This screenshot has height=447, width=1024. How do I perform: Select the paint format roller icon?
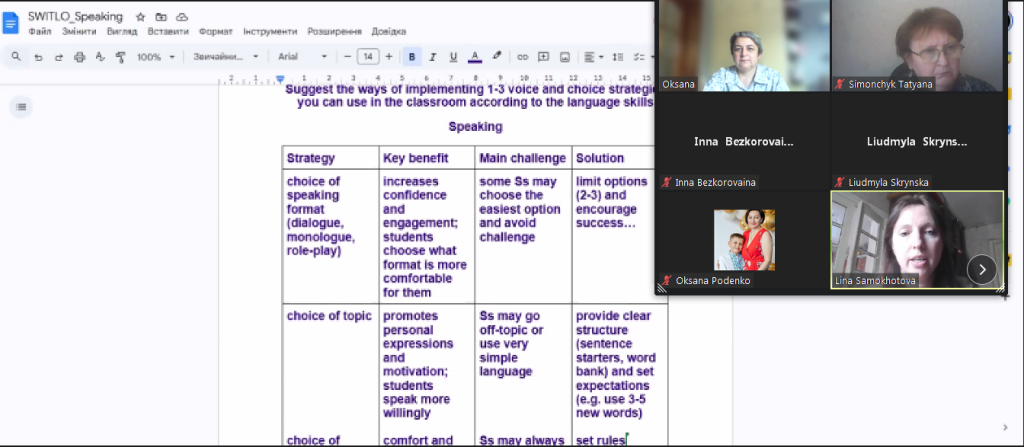coord(121,57)
